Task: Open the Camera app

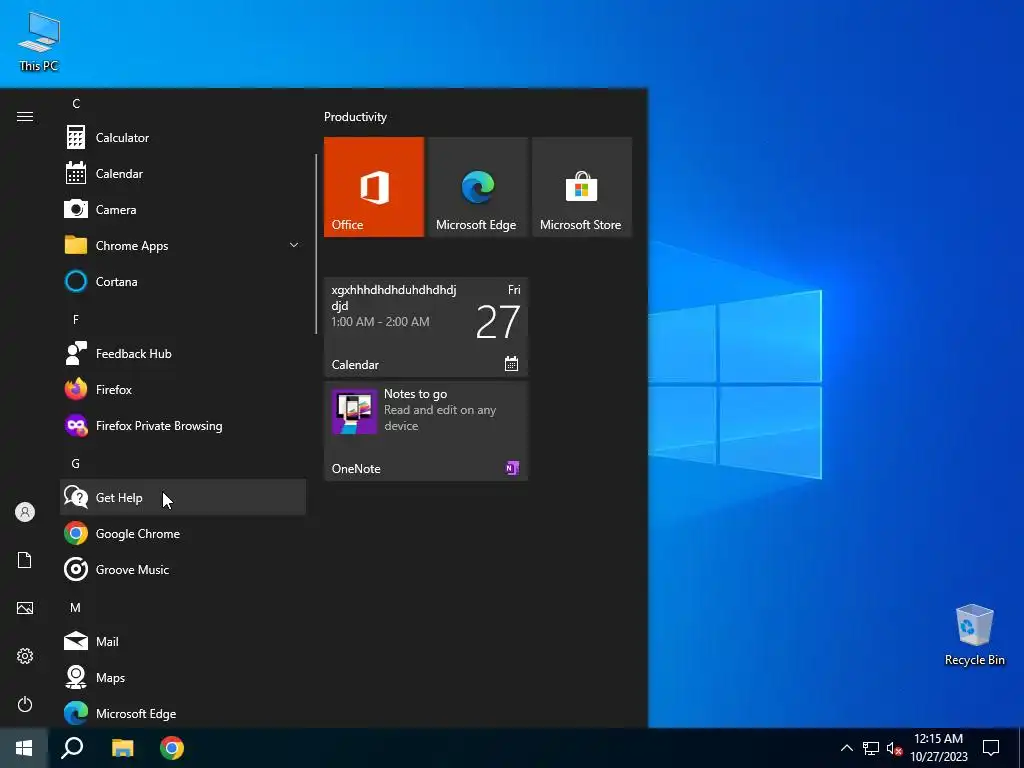Action: tap(183, 210)
